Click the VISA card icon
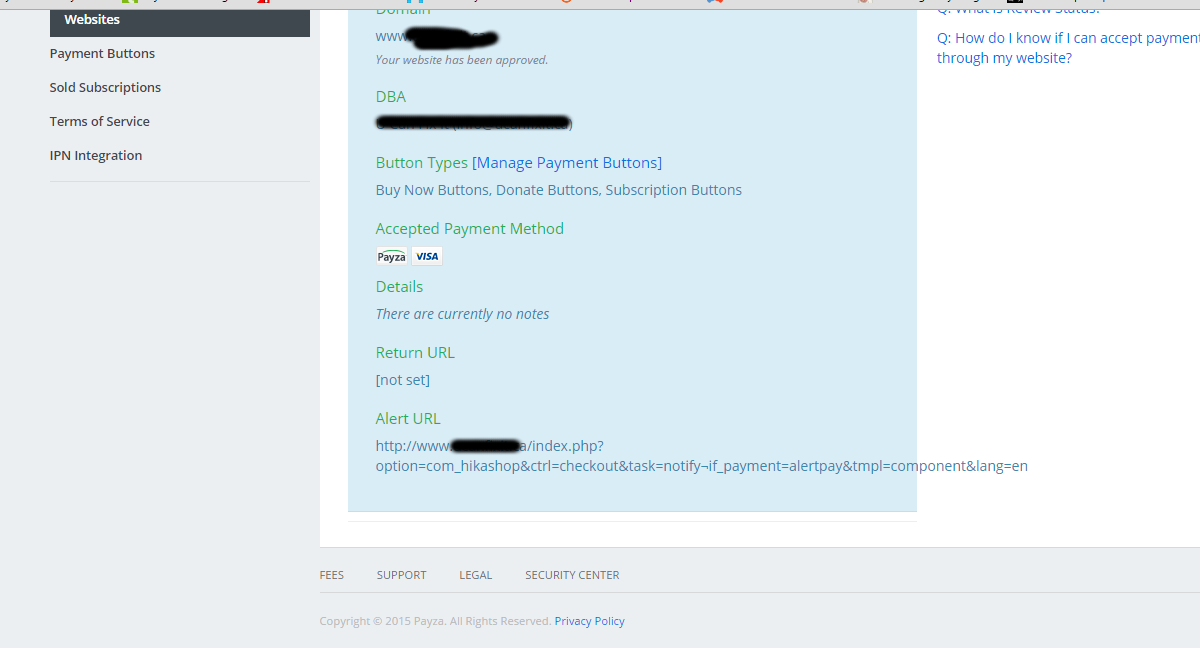This screenshot has width=1200, height=648. click(x=427, y=256)
